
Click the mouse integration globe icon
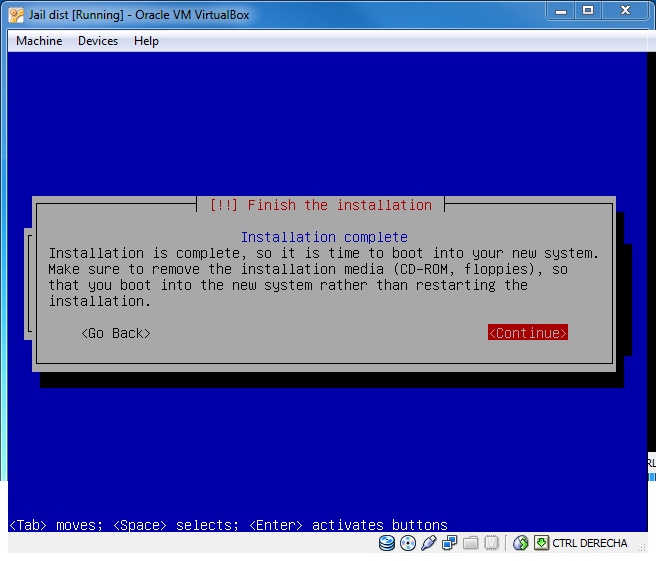520,543
